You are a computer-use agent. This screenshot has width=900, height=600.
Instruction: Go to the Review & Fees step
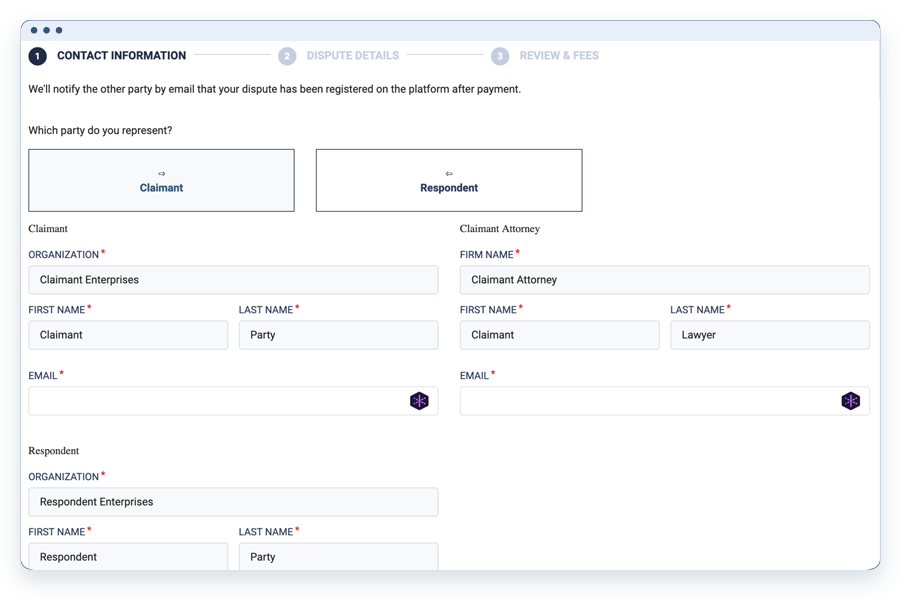coord(559,56)
